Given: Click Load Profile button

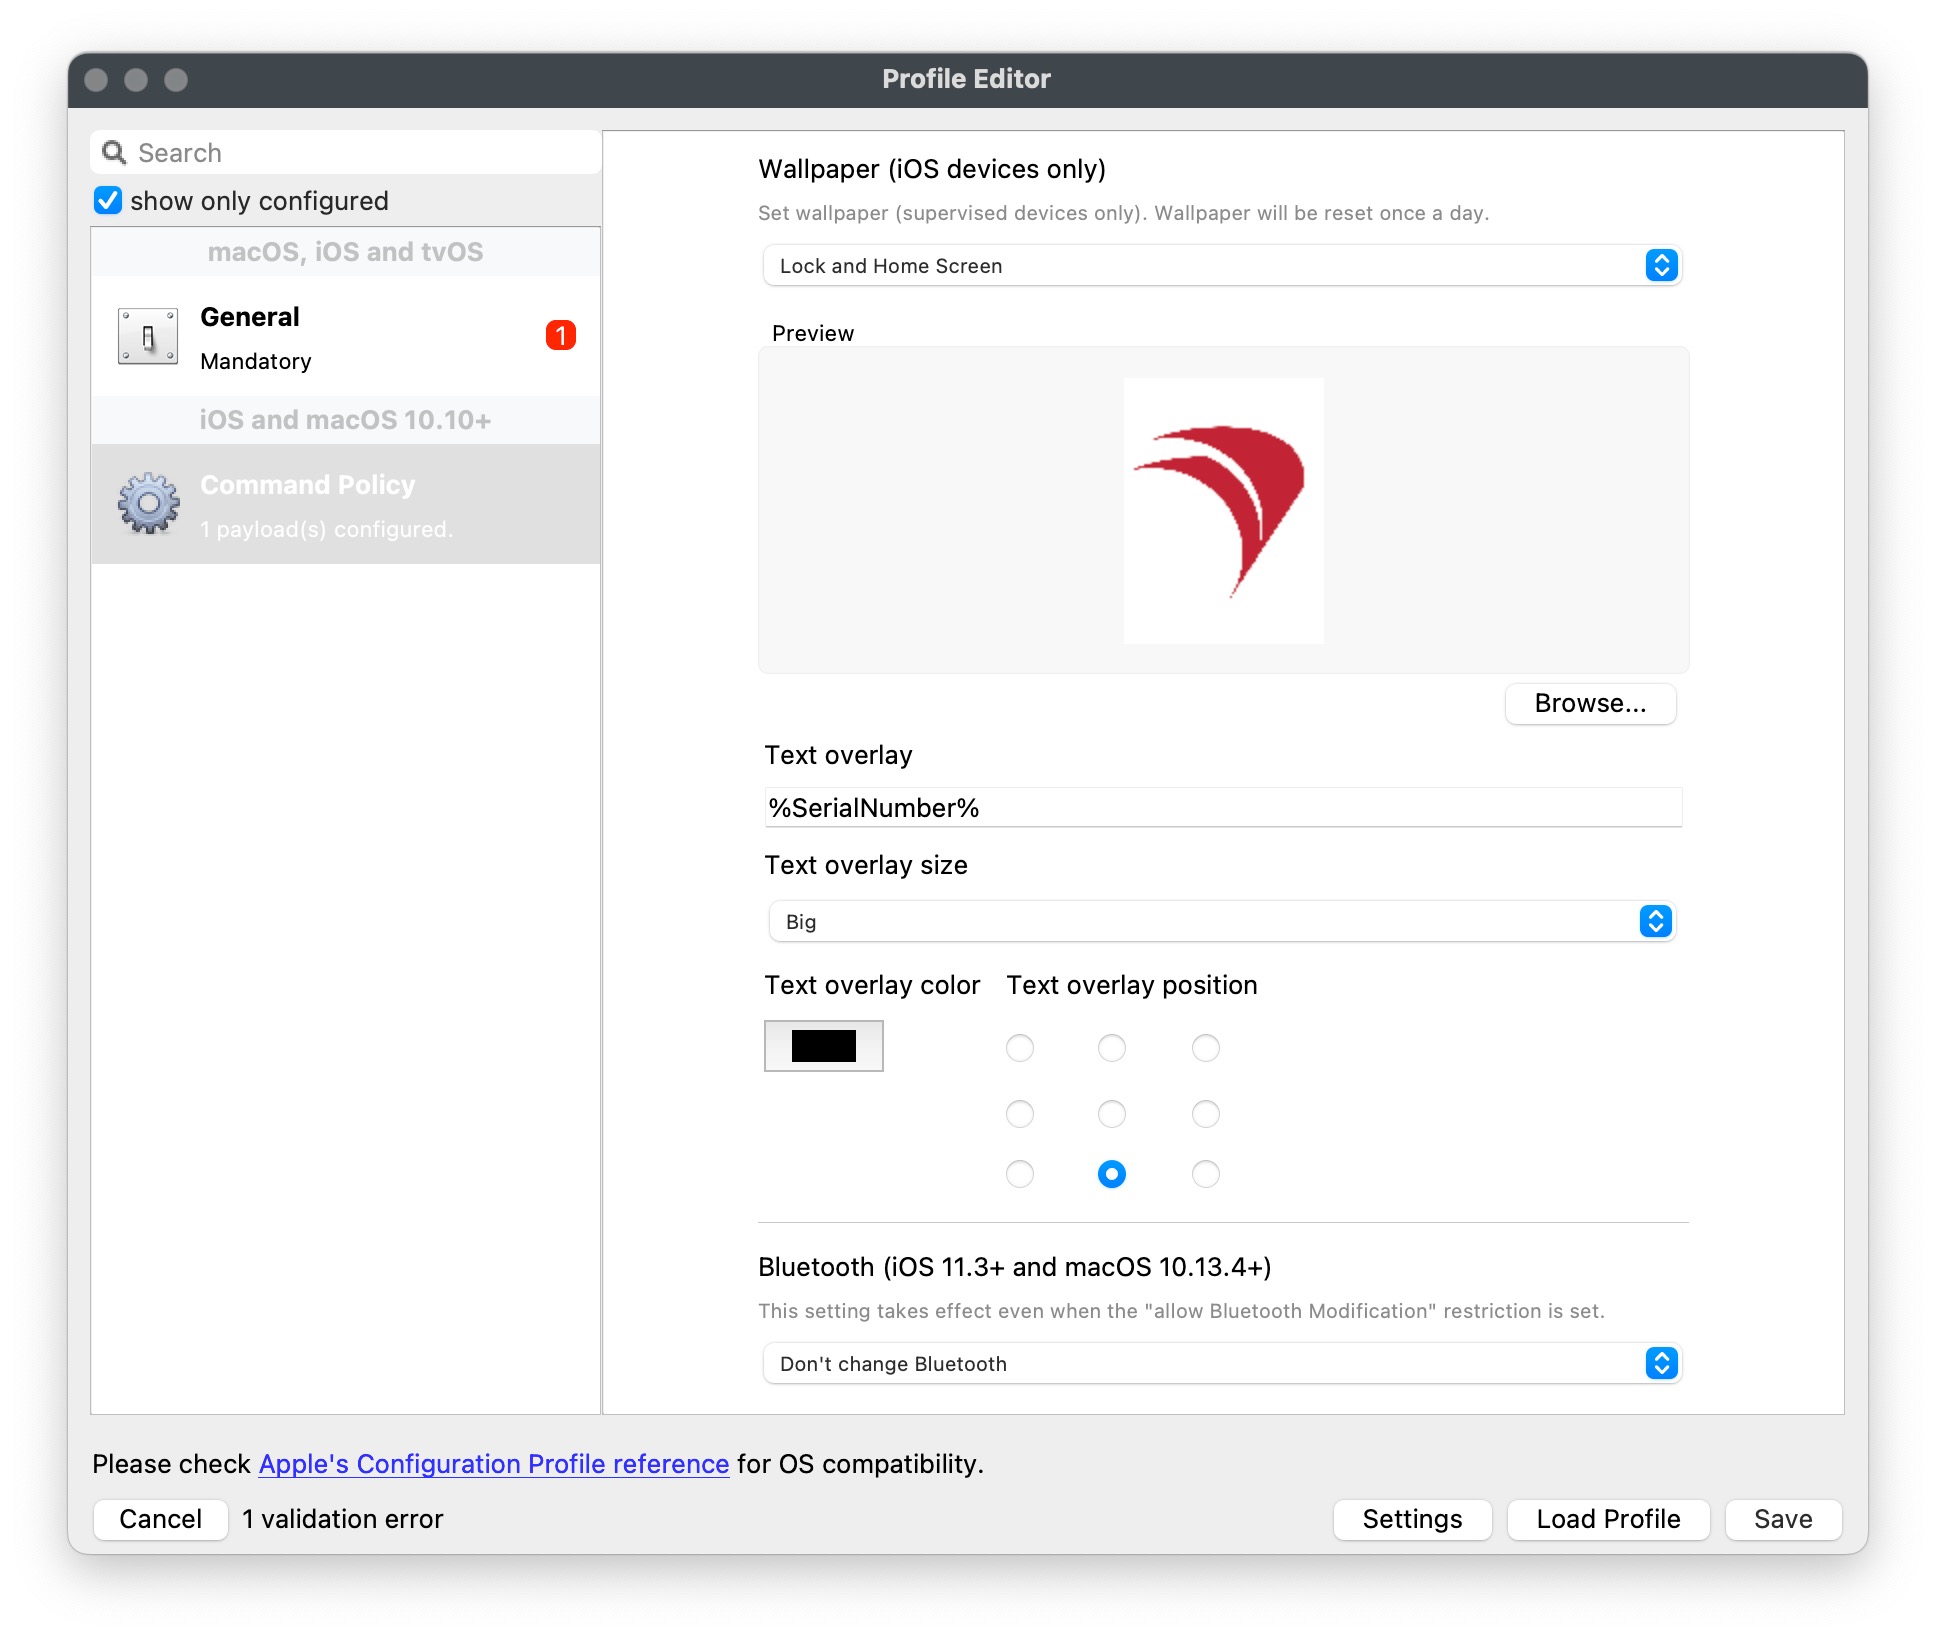Looking at the screenshot, I should [1608, 1519].
